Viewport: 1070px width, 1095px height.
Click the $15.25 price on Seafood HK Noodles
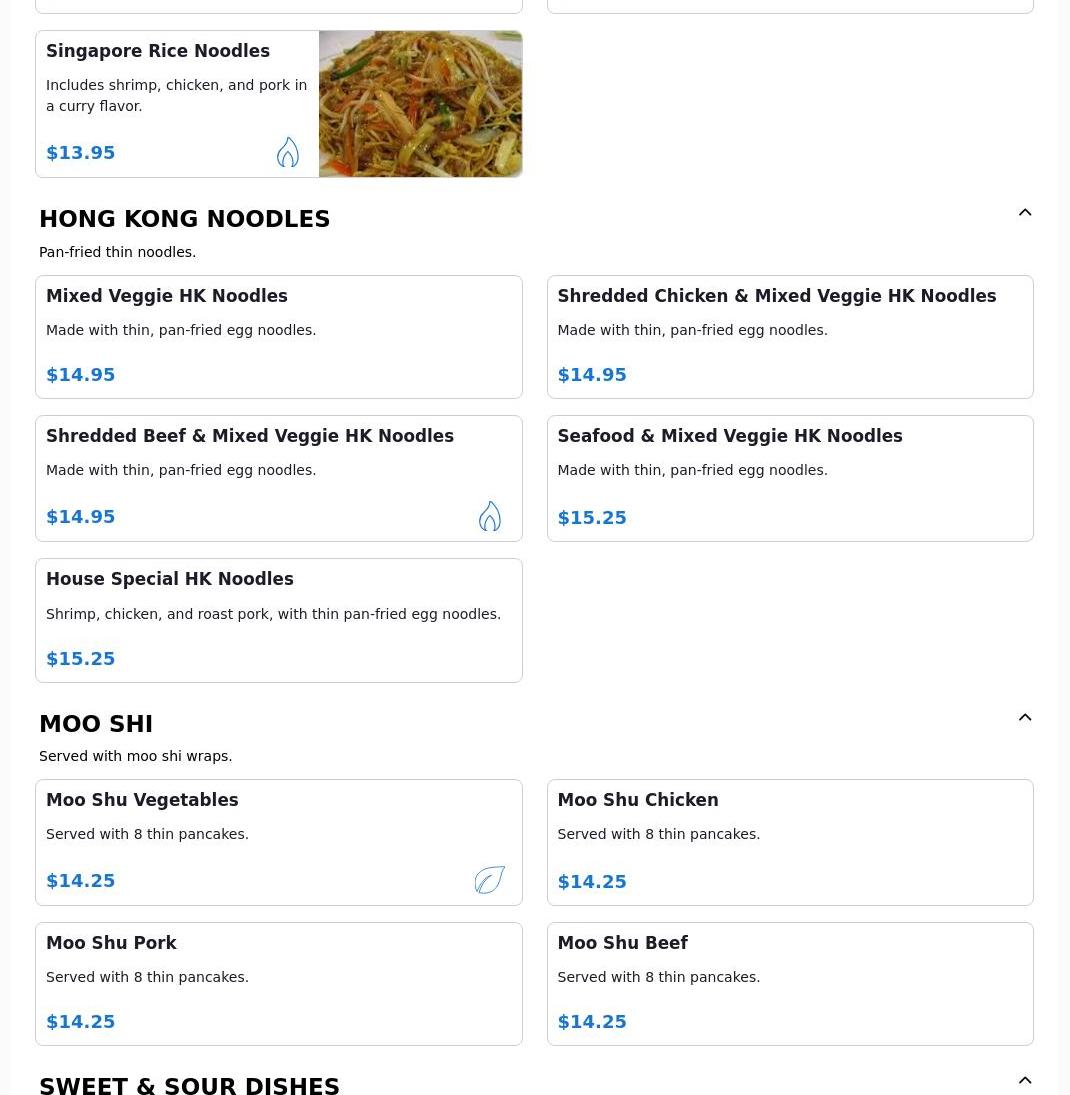592,518
